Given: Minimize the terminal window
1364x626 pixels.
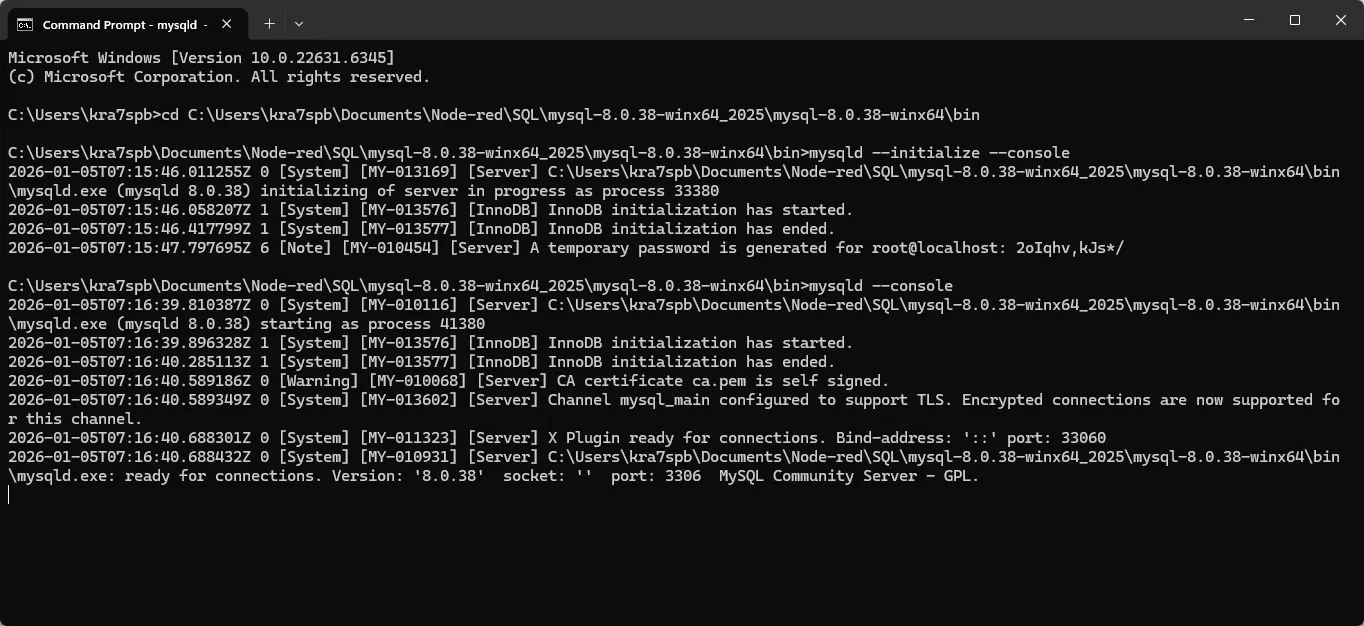Looking at the screenshot, I should tap(1249, 20).
